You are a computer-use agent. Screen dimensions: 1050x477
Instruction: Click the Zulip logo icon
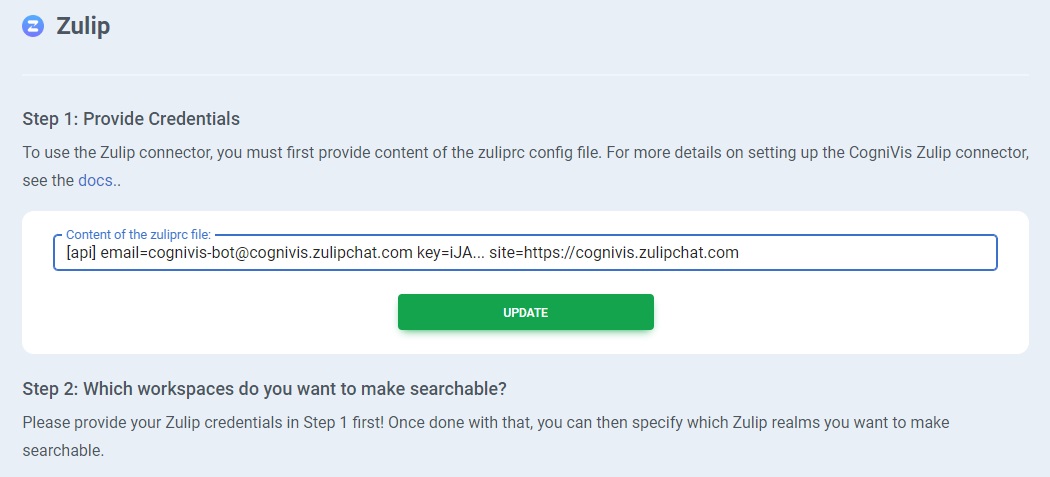click(33, 27)
